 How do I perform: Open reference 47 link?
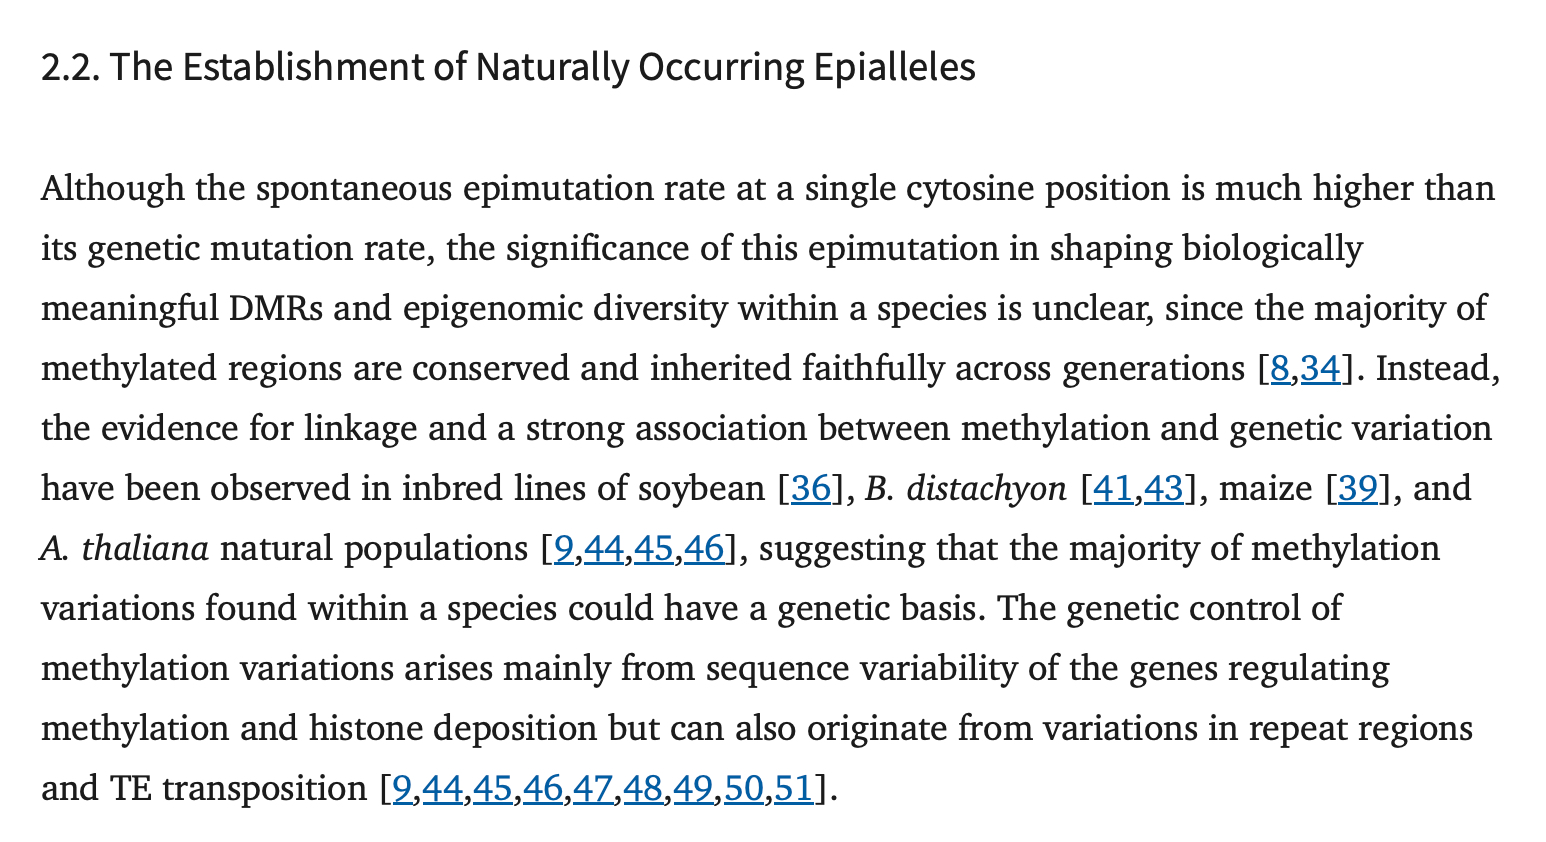[593, 790]
